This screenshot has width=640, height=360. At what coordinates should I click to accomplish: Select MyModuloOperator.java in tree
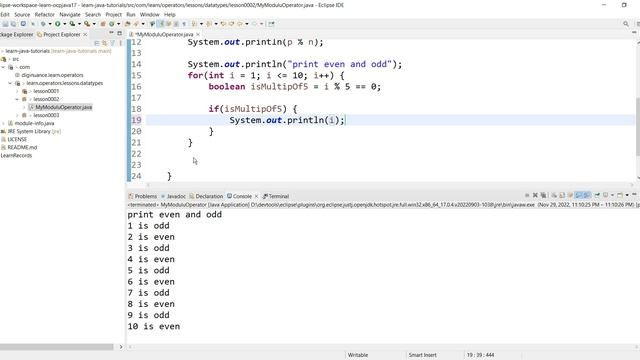63,107
